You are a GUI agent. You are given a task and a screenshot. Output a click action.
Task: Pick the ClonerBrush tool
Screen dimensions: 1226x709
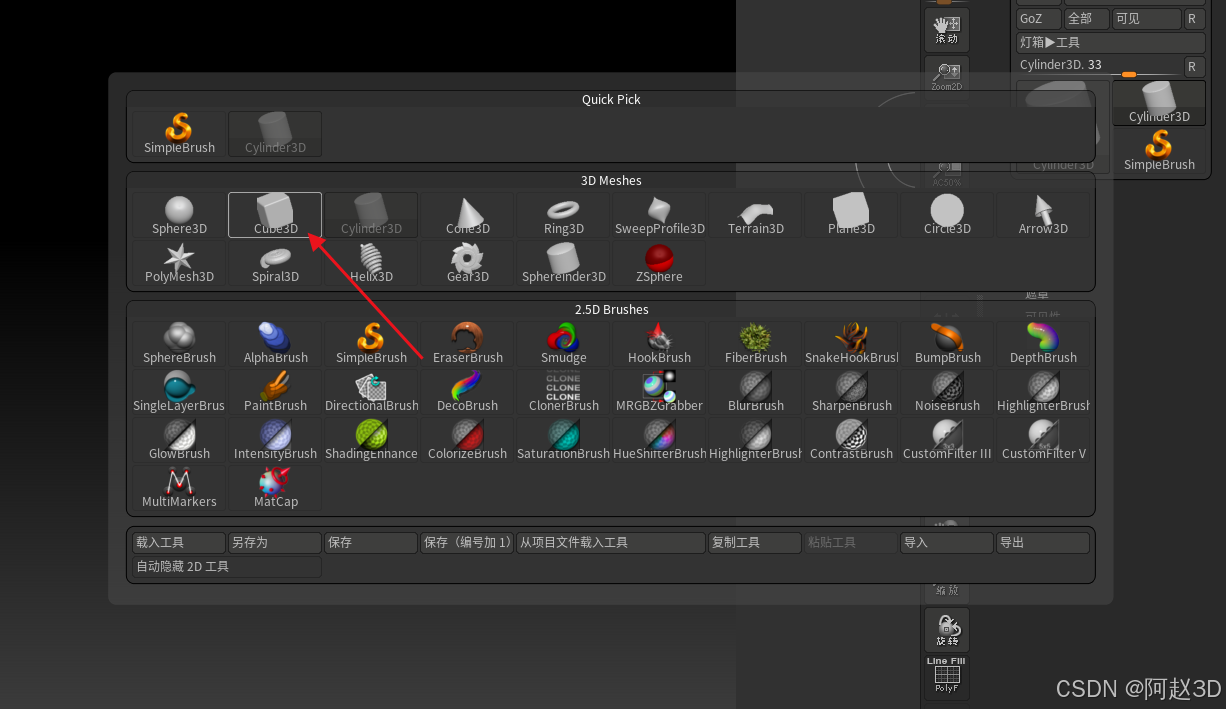click(x=563, y=392)
